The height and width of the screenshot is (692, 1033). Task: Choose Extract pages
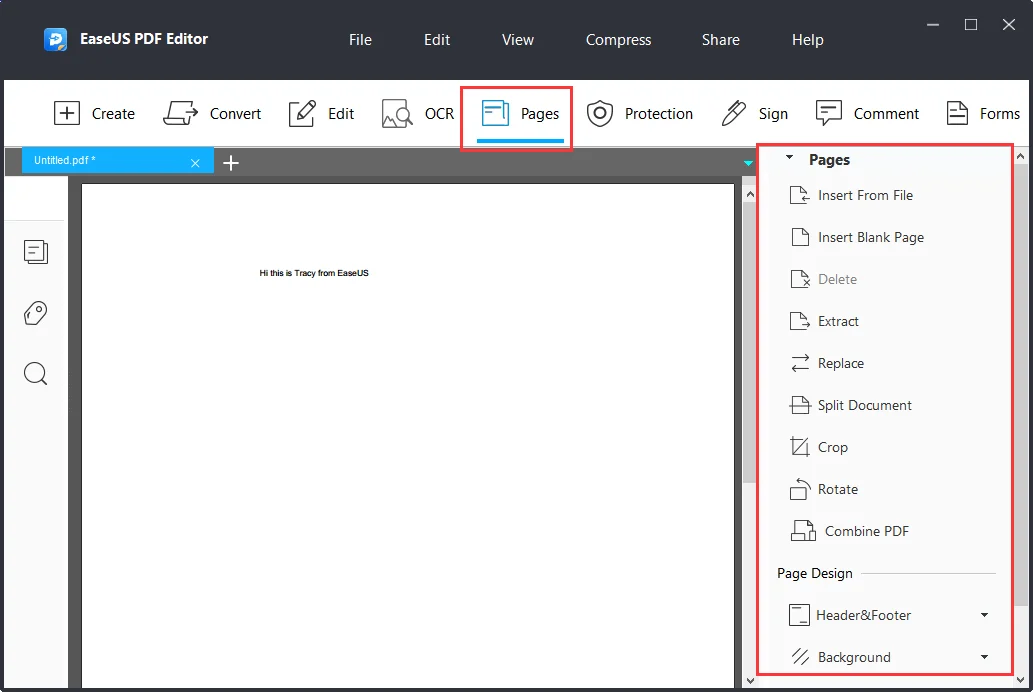tap(824, 321)
